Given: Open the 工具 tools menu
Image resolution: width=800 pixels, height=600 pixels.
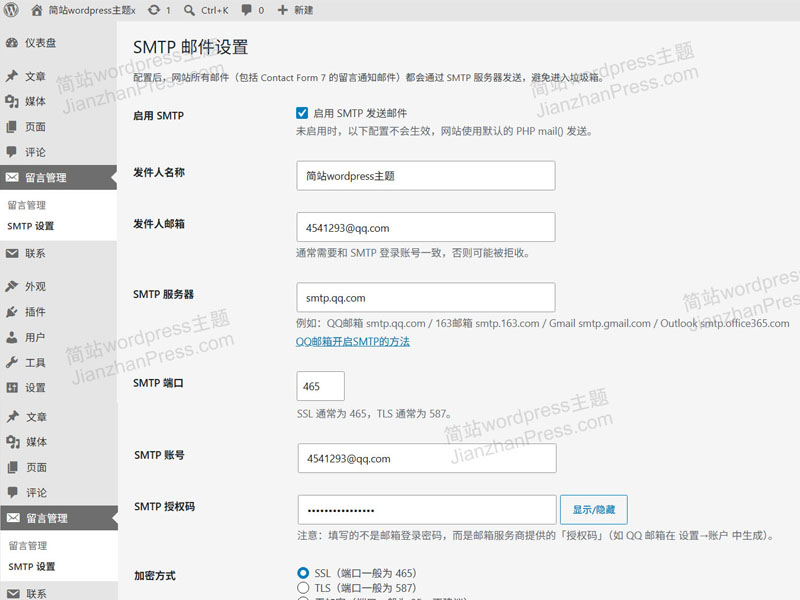Looking at the screenshot, I should tap(26, 363).
